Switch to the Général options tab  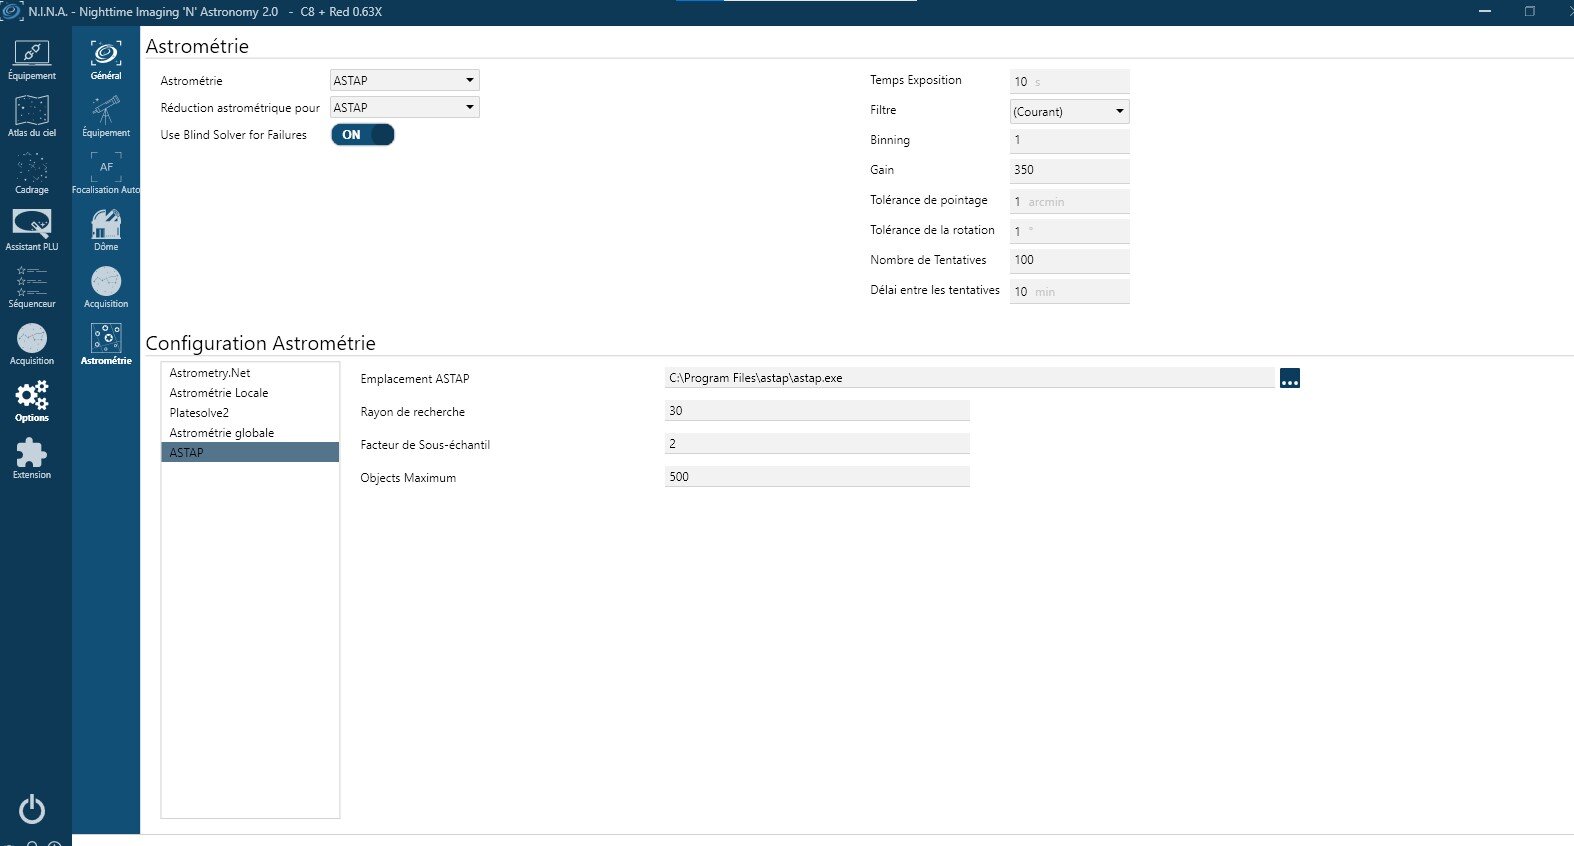[106, 60]
